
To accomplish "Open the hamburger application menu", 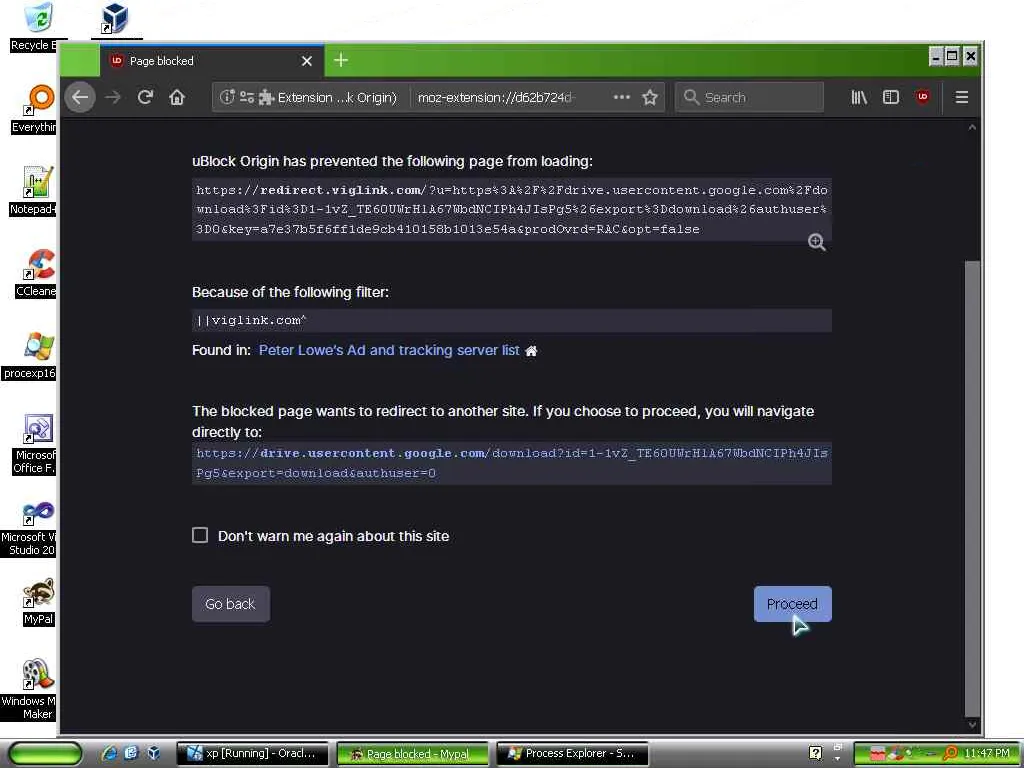I will click(x=962, y=97).
